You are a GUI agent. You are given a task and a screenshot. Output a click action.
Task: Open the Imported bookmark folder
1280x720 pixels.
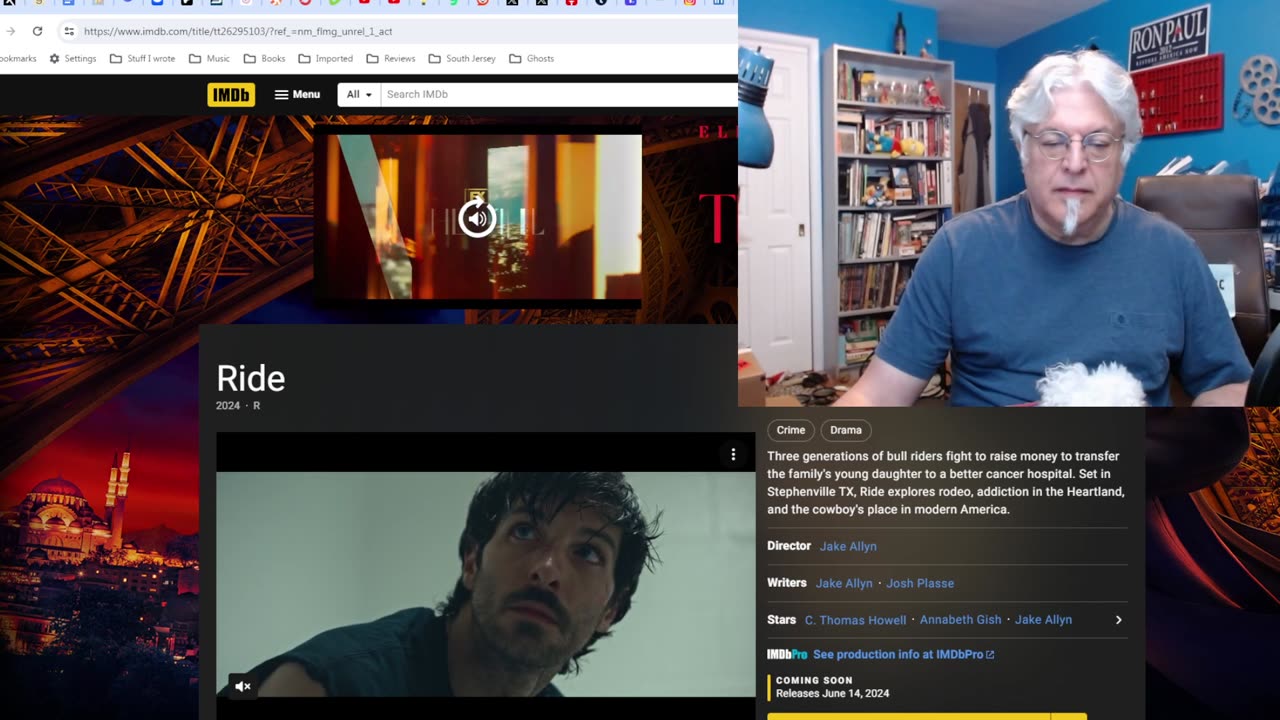(x=325, y=58)
